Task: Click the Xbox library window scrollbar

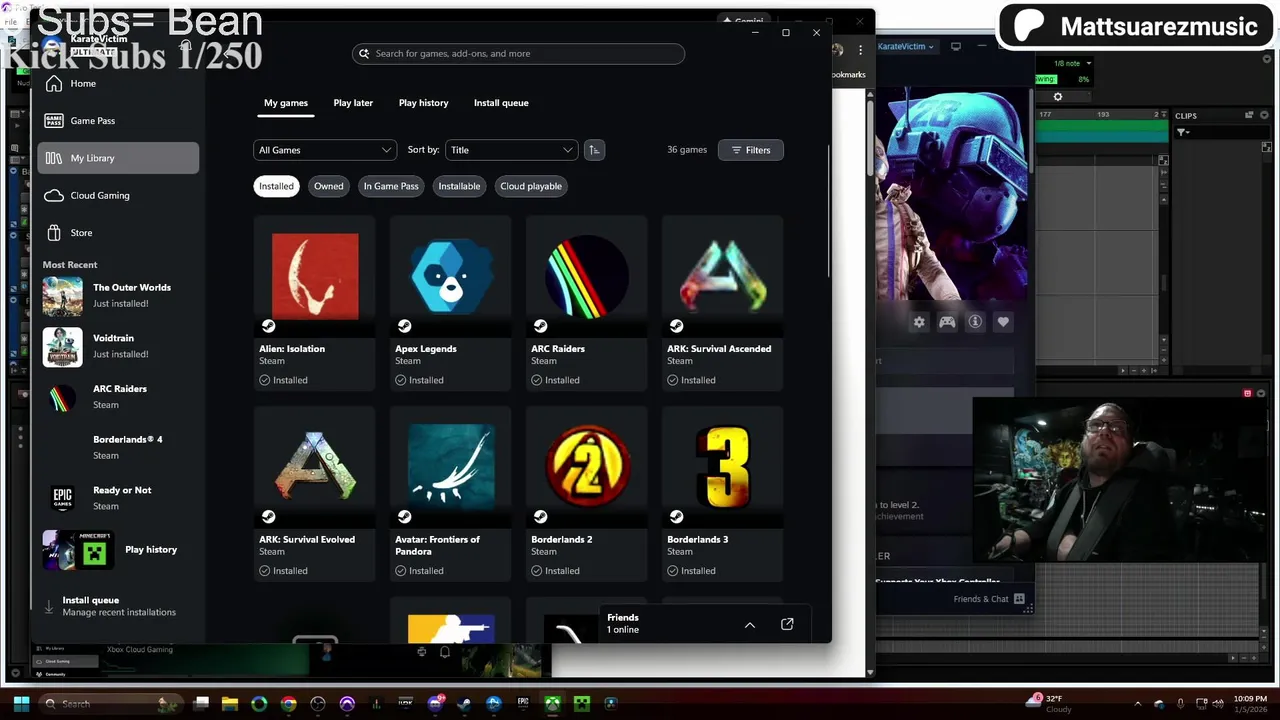Action: (x=828, y=212)
